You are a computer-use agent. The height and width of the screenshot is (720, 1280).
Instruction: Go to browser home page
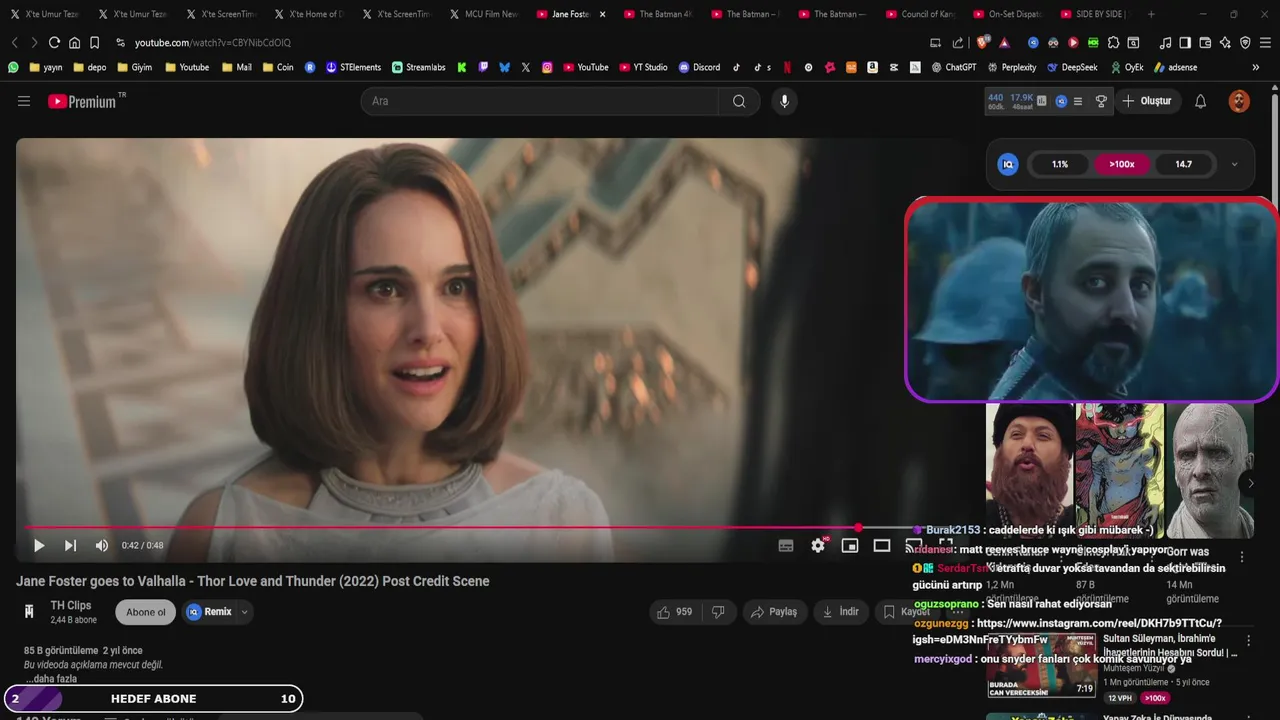pyautogui.click(x=74, y=43)
